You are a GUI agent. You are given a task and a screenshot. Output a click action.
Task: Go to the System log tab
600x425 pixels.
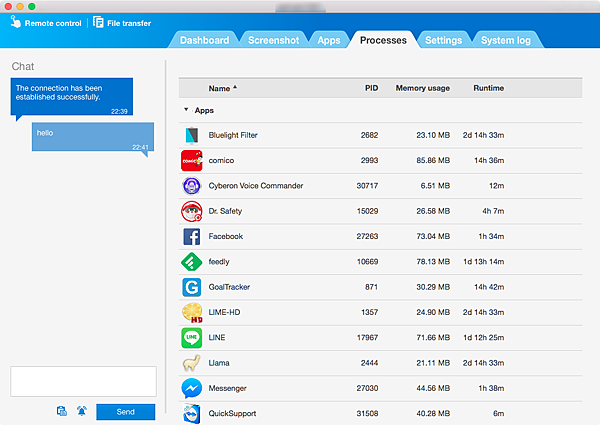click(505, 40)
